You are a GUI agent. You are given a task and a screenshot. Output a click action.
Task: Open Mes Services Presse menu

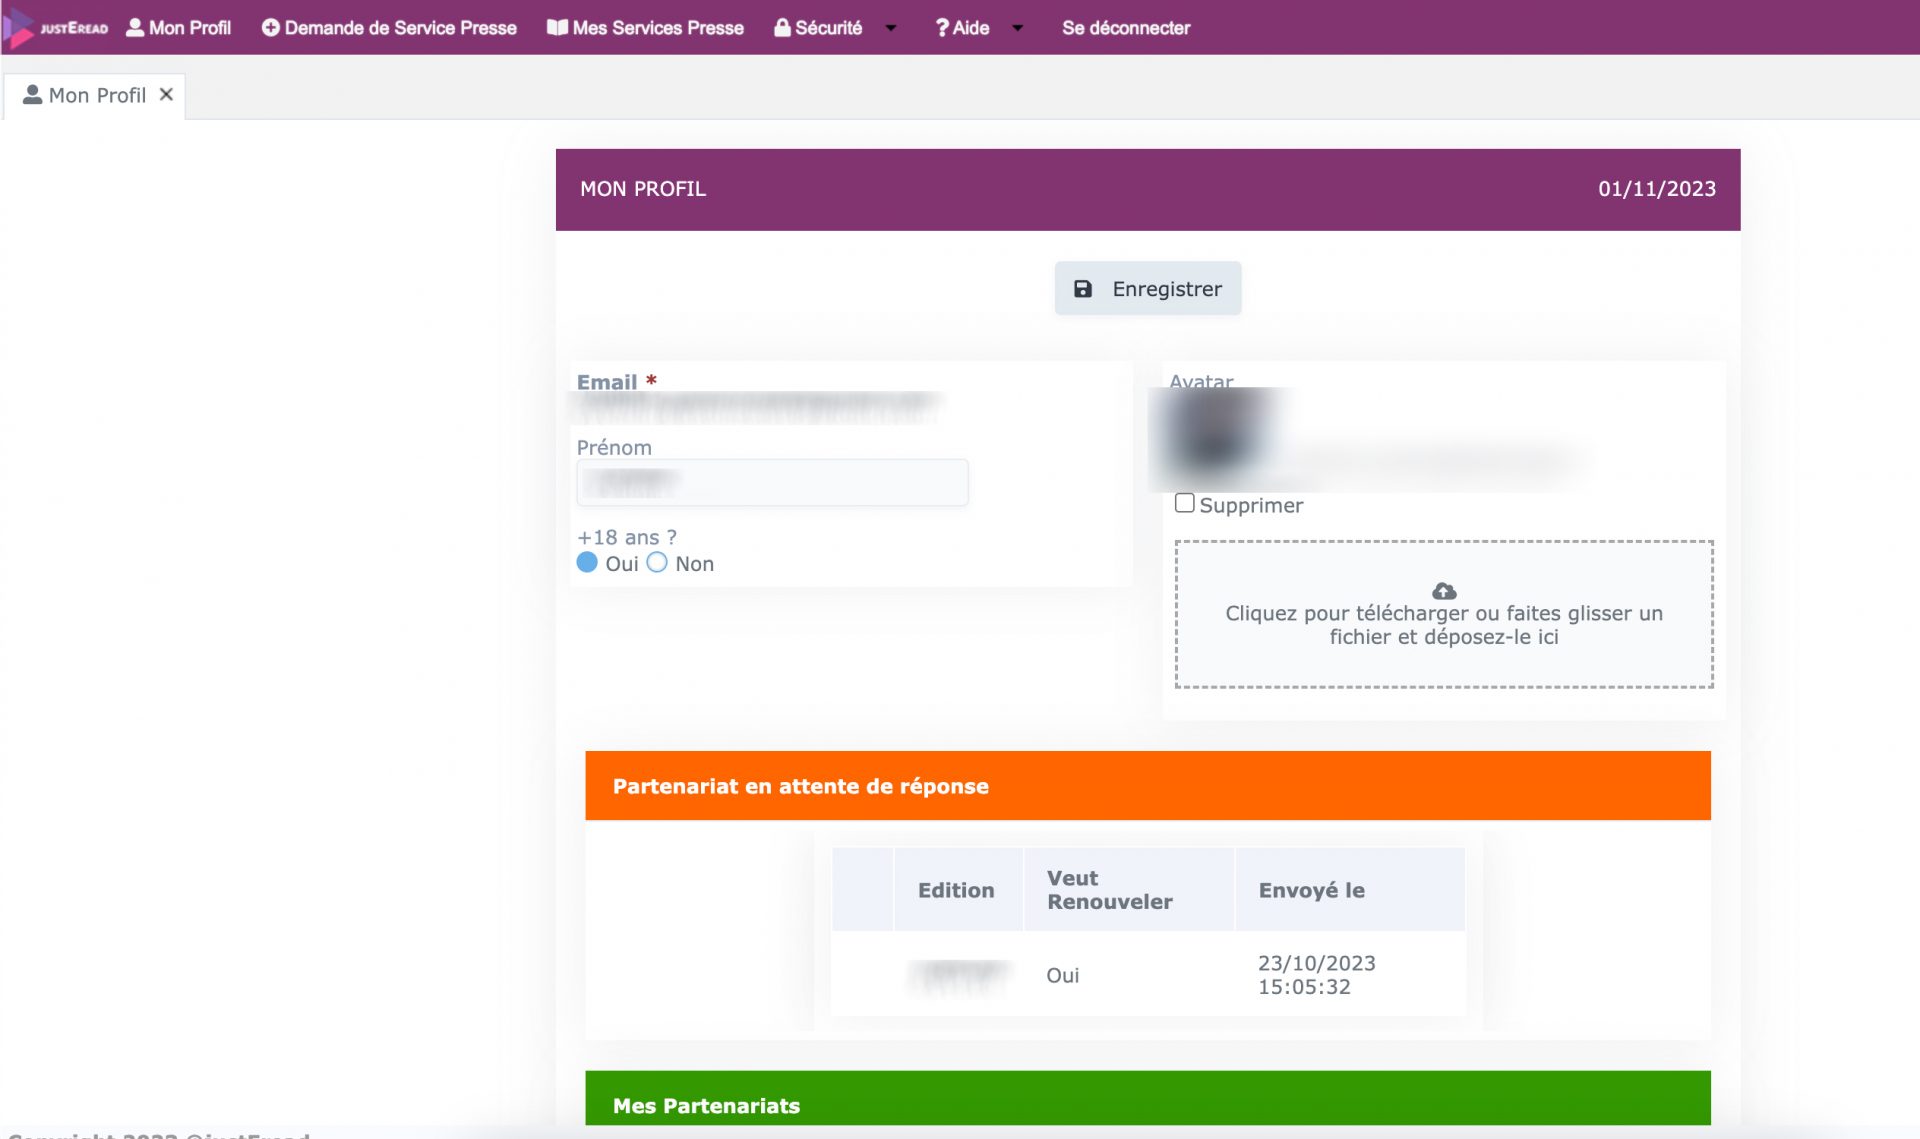coord(645,28)
